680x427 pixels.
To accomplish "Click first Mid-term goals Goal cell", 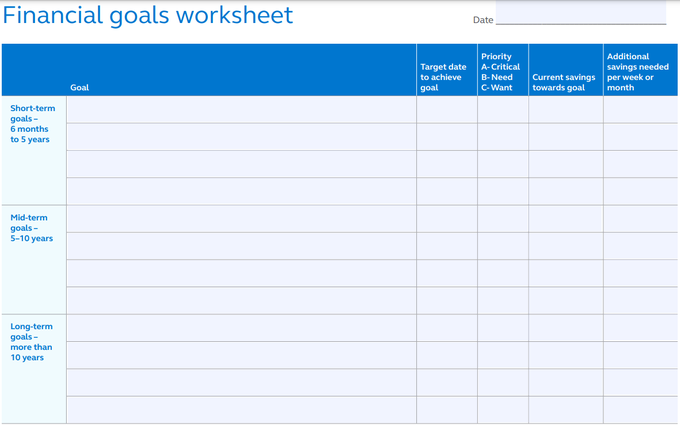I will coord(241,218).
